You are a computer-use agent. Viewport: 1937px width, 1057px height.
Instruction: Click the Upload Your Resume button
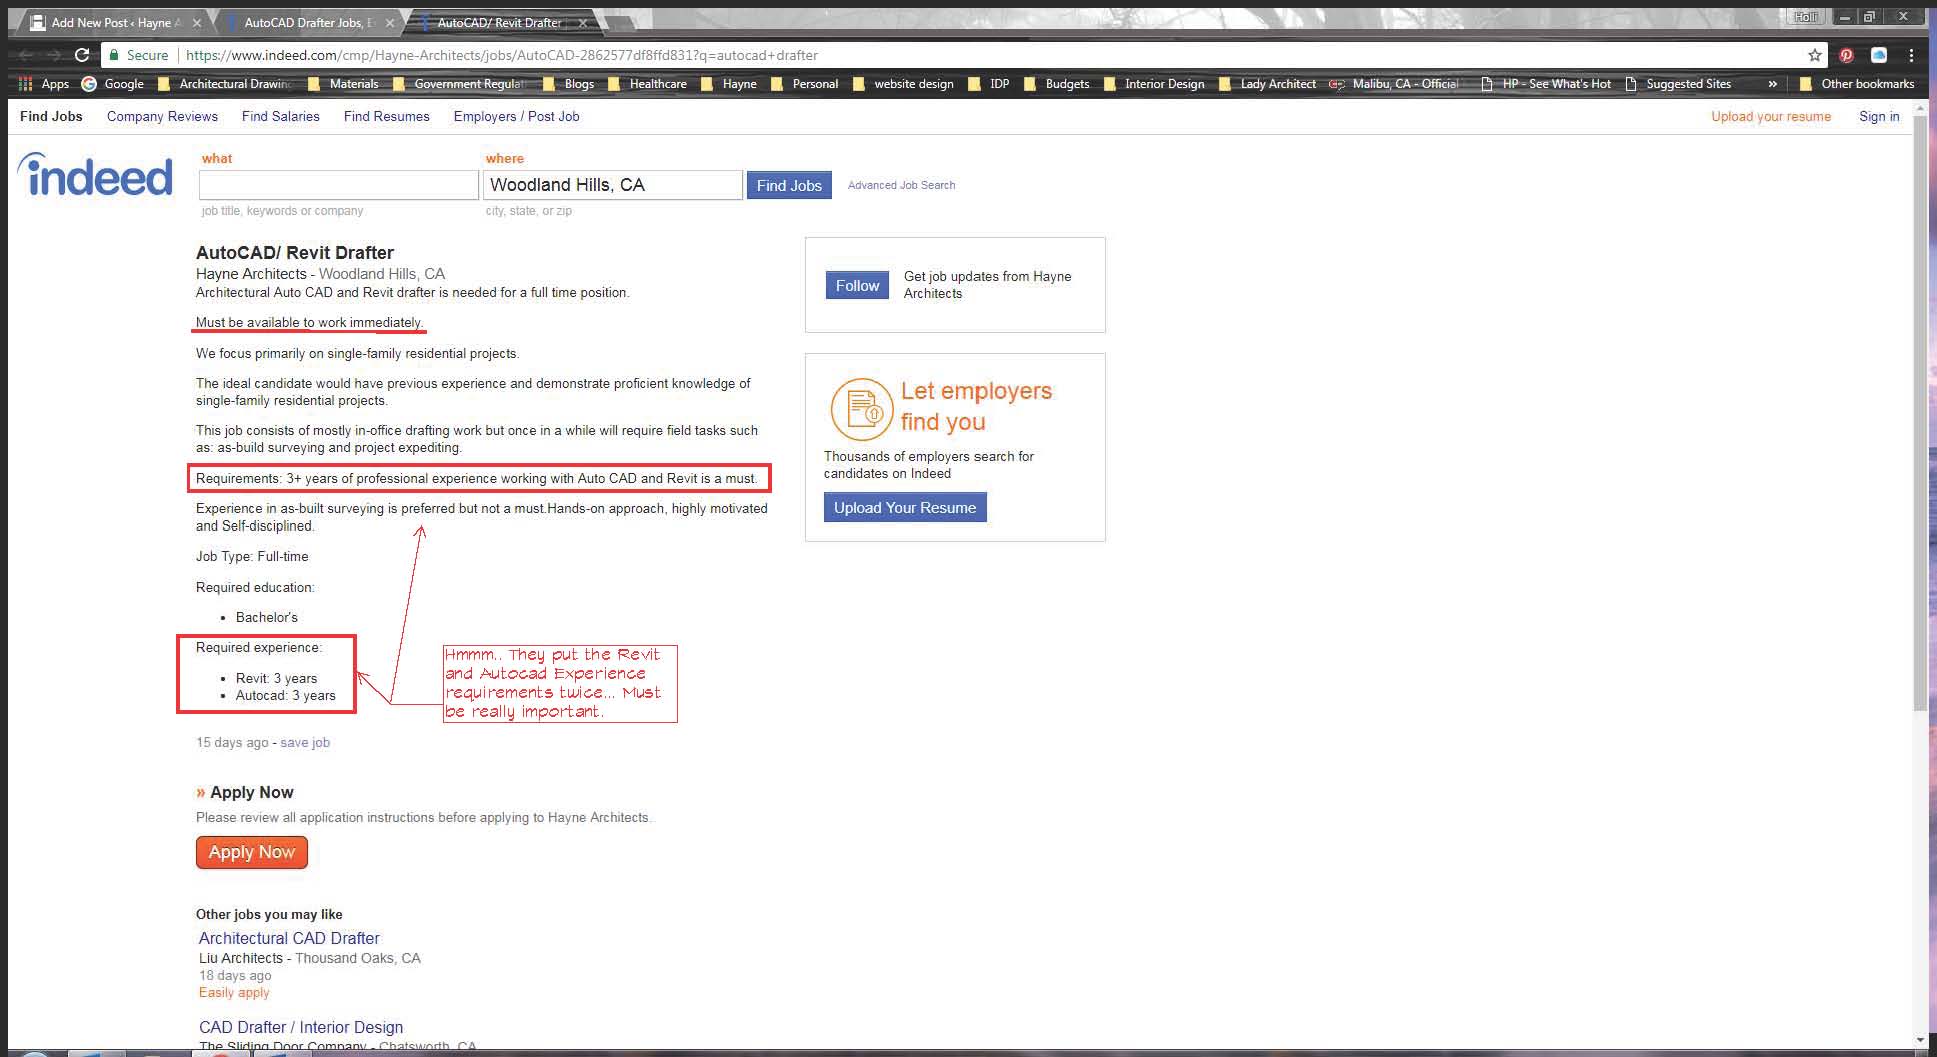[x=905, y=507]
